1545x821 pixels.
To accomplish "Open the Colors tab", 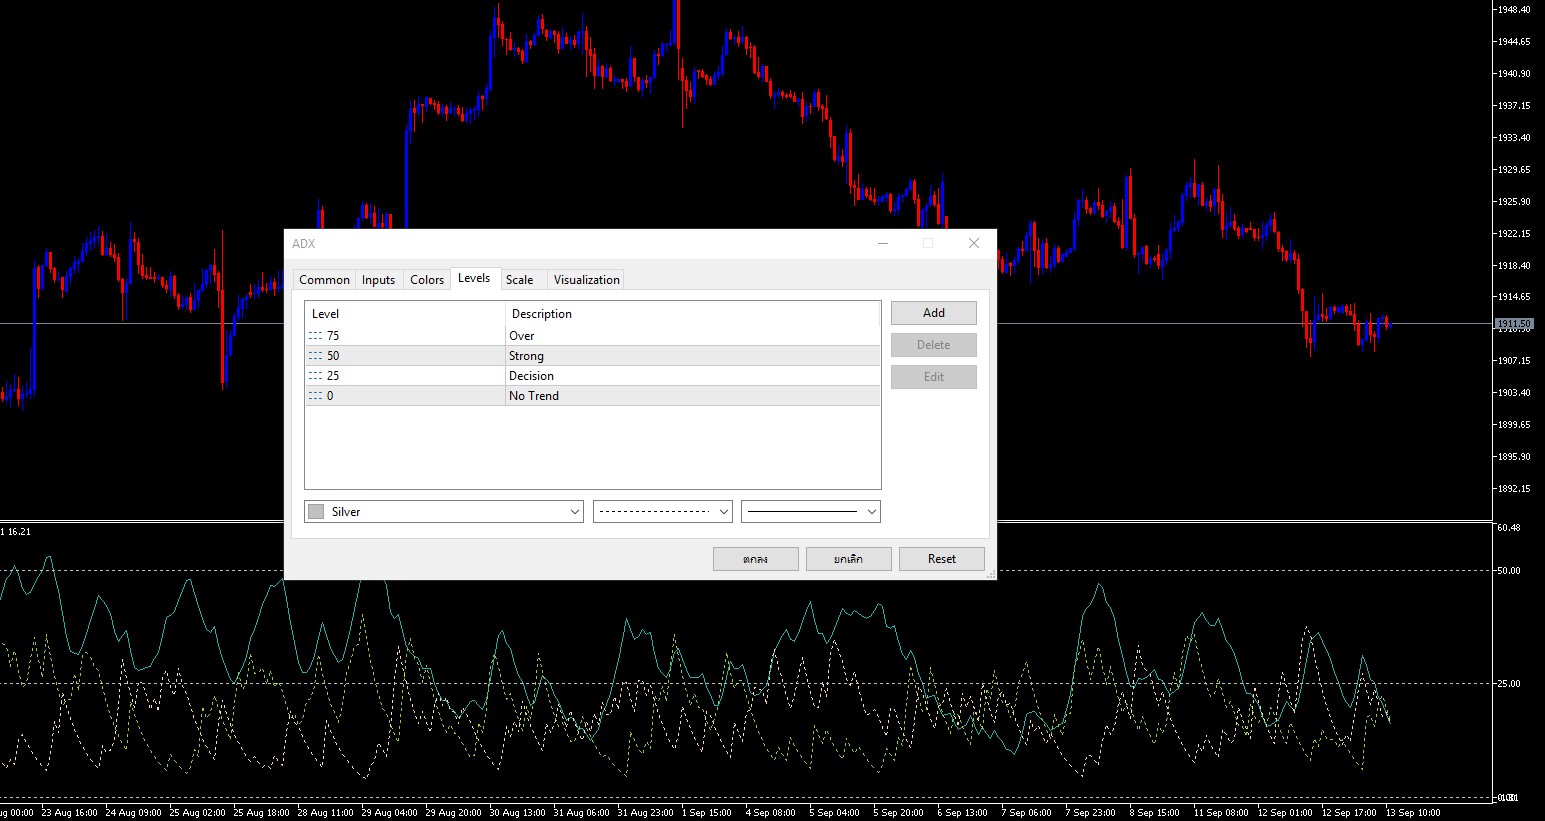I will (x=427, y=280).
